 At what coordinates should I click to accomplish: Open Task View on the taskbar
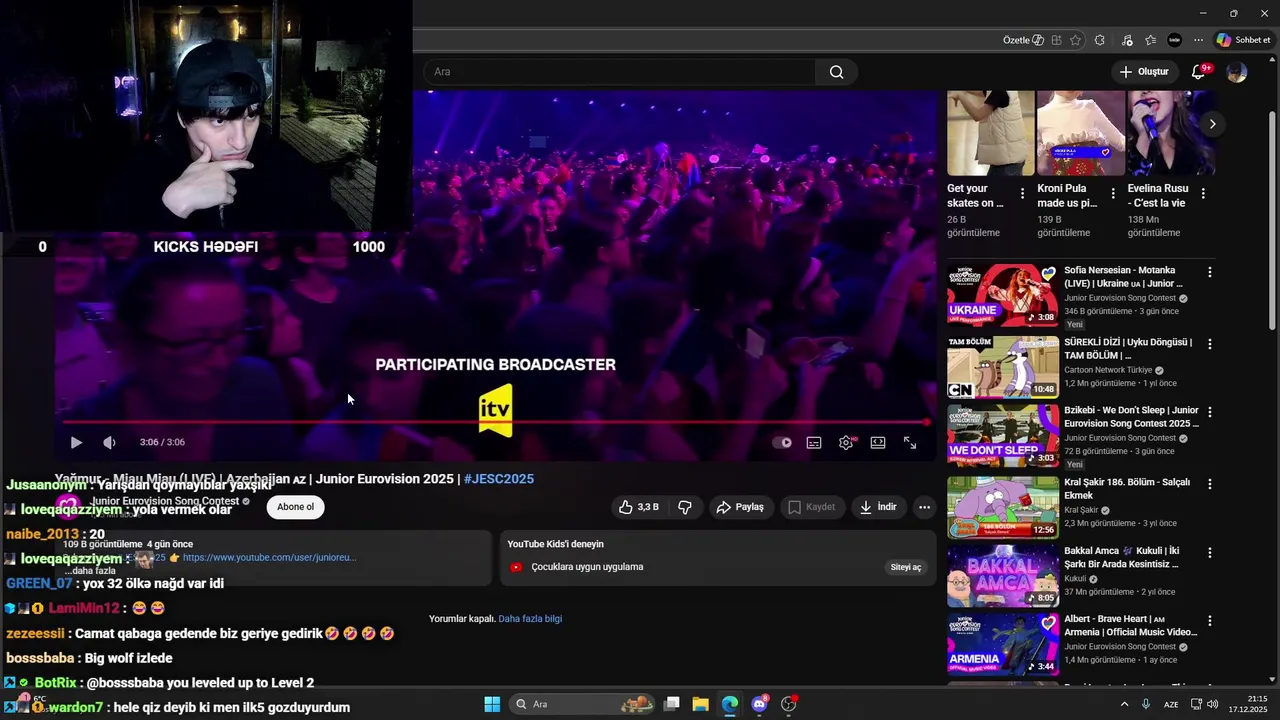pos(672,704)
